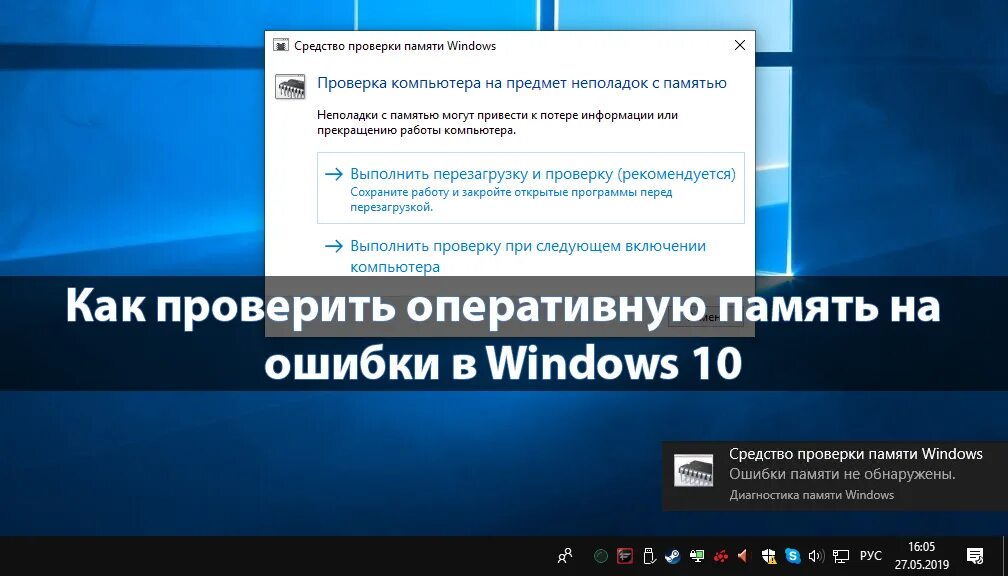Open the Action Center notifications icon

(975, 555)
